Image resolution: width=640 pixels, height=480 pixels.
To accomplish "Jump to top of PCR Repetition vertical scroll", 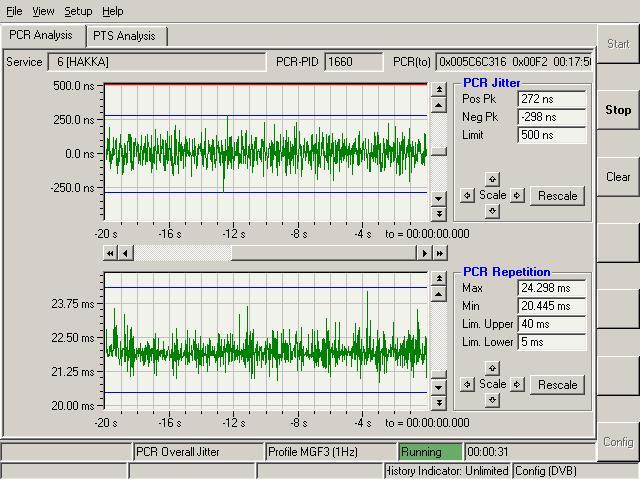I will click(438, 279).
